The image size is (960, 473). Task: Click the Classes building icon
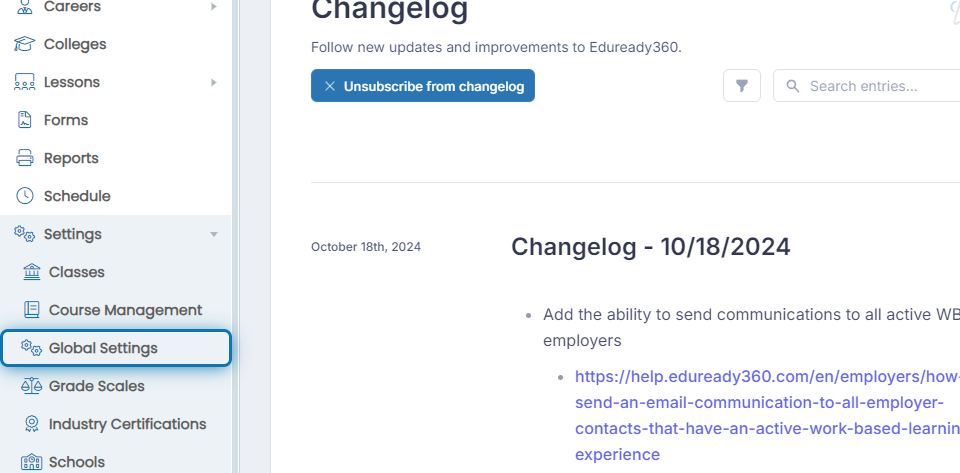click(x=32, y=272)
